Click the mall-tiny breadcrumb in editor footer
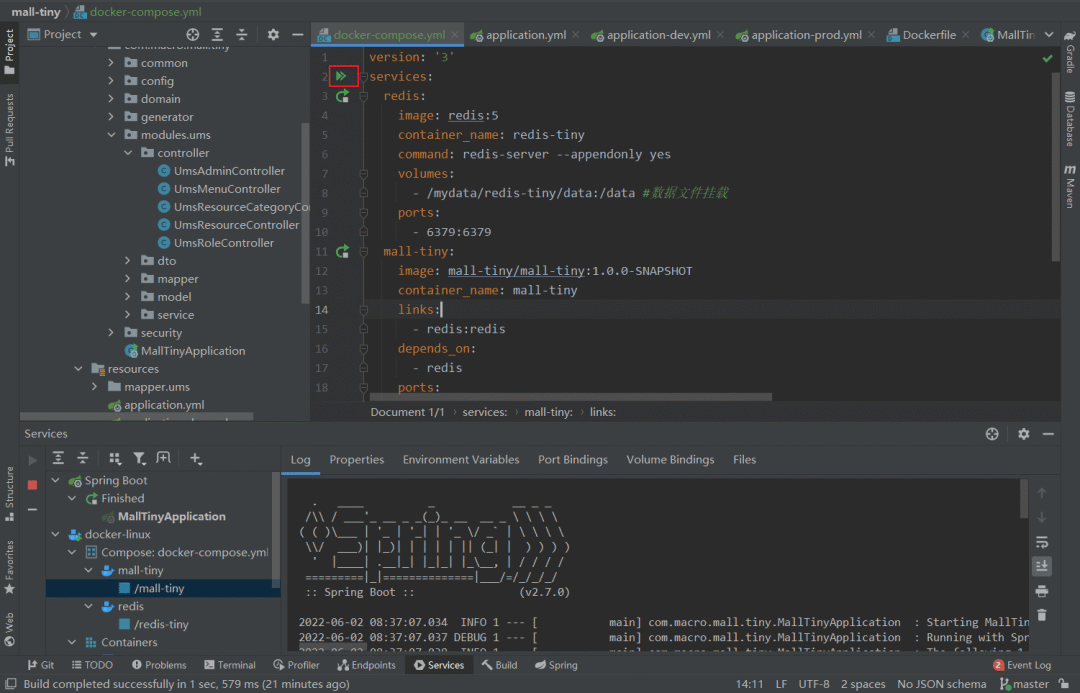The height and width of the screenshot is (693, 1080). (x=548, y=412)
